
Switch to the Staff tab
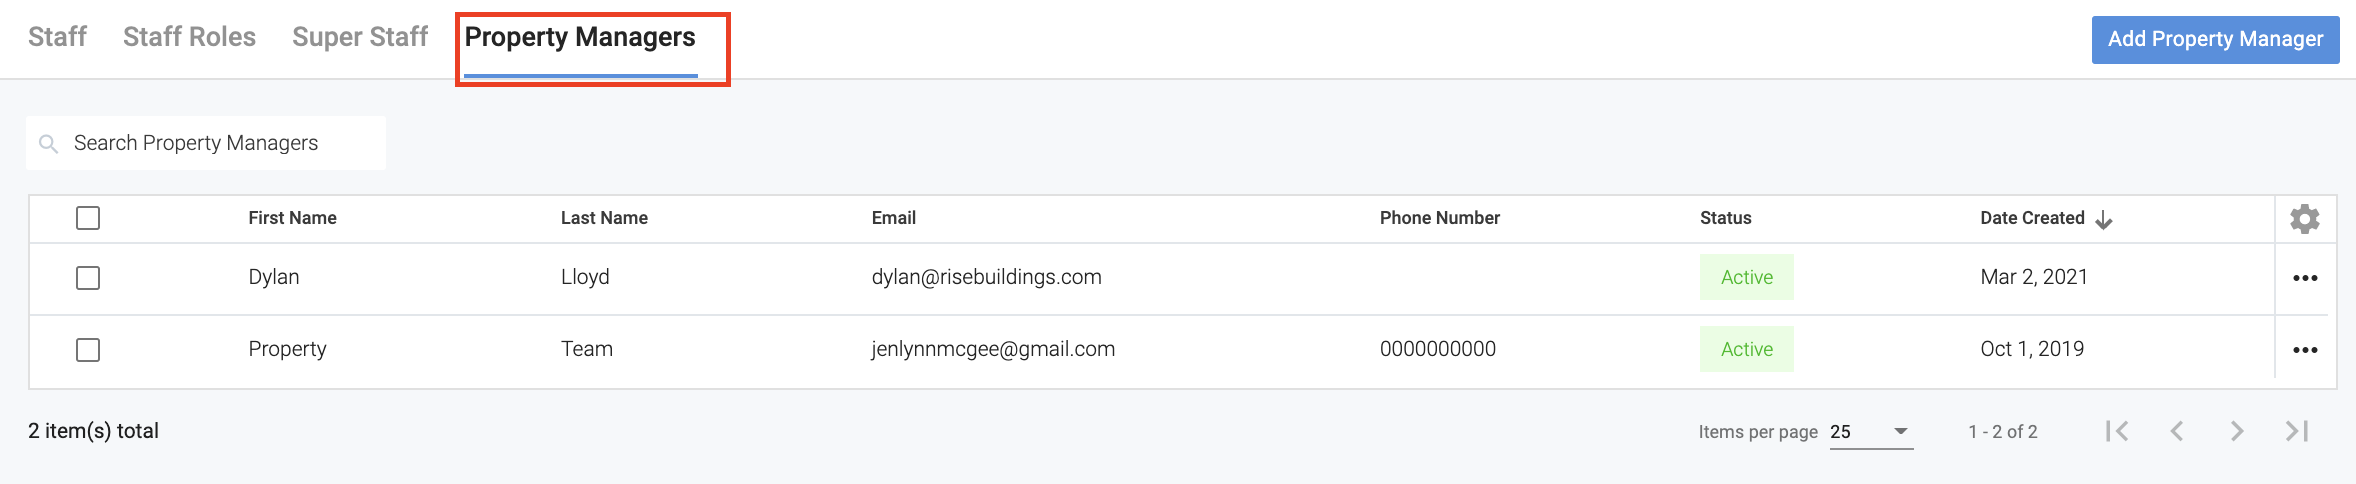(x=57, y=37)
